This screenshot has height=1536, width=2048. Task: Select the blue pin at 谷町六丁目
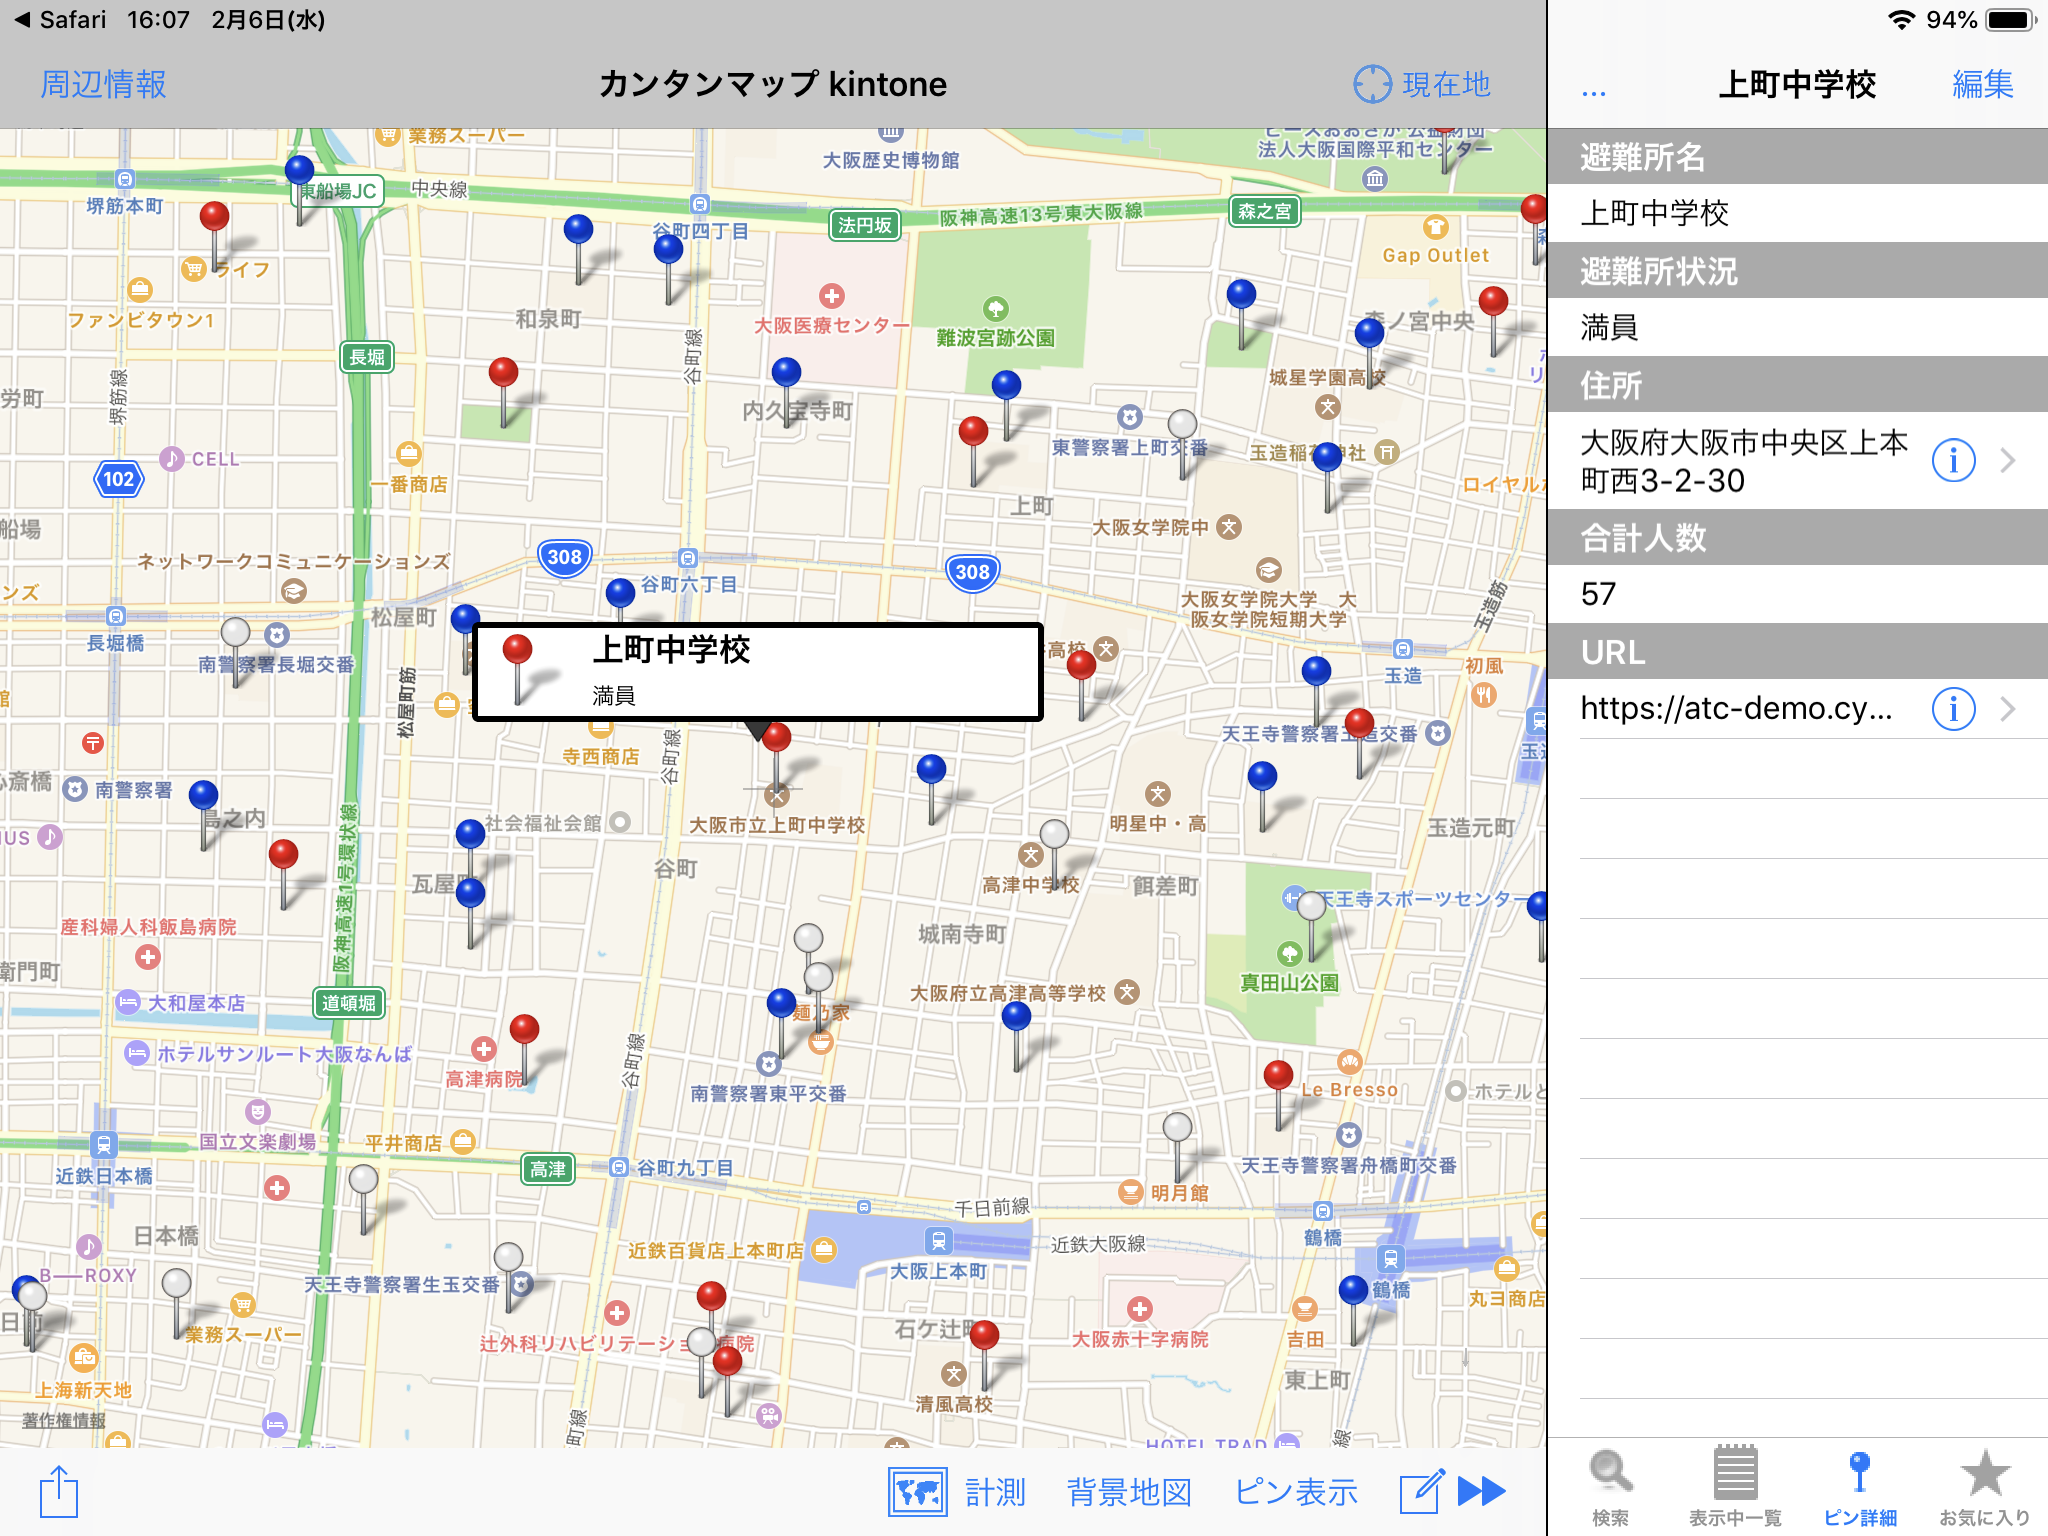[620, 592]
